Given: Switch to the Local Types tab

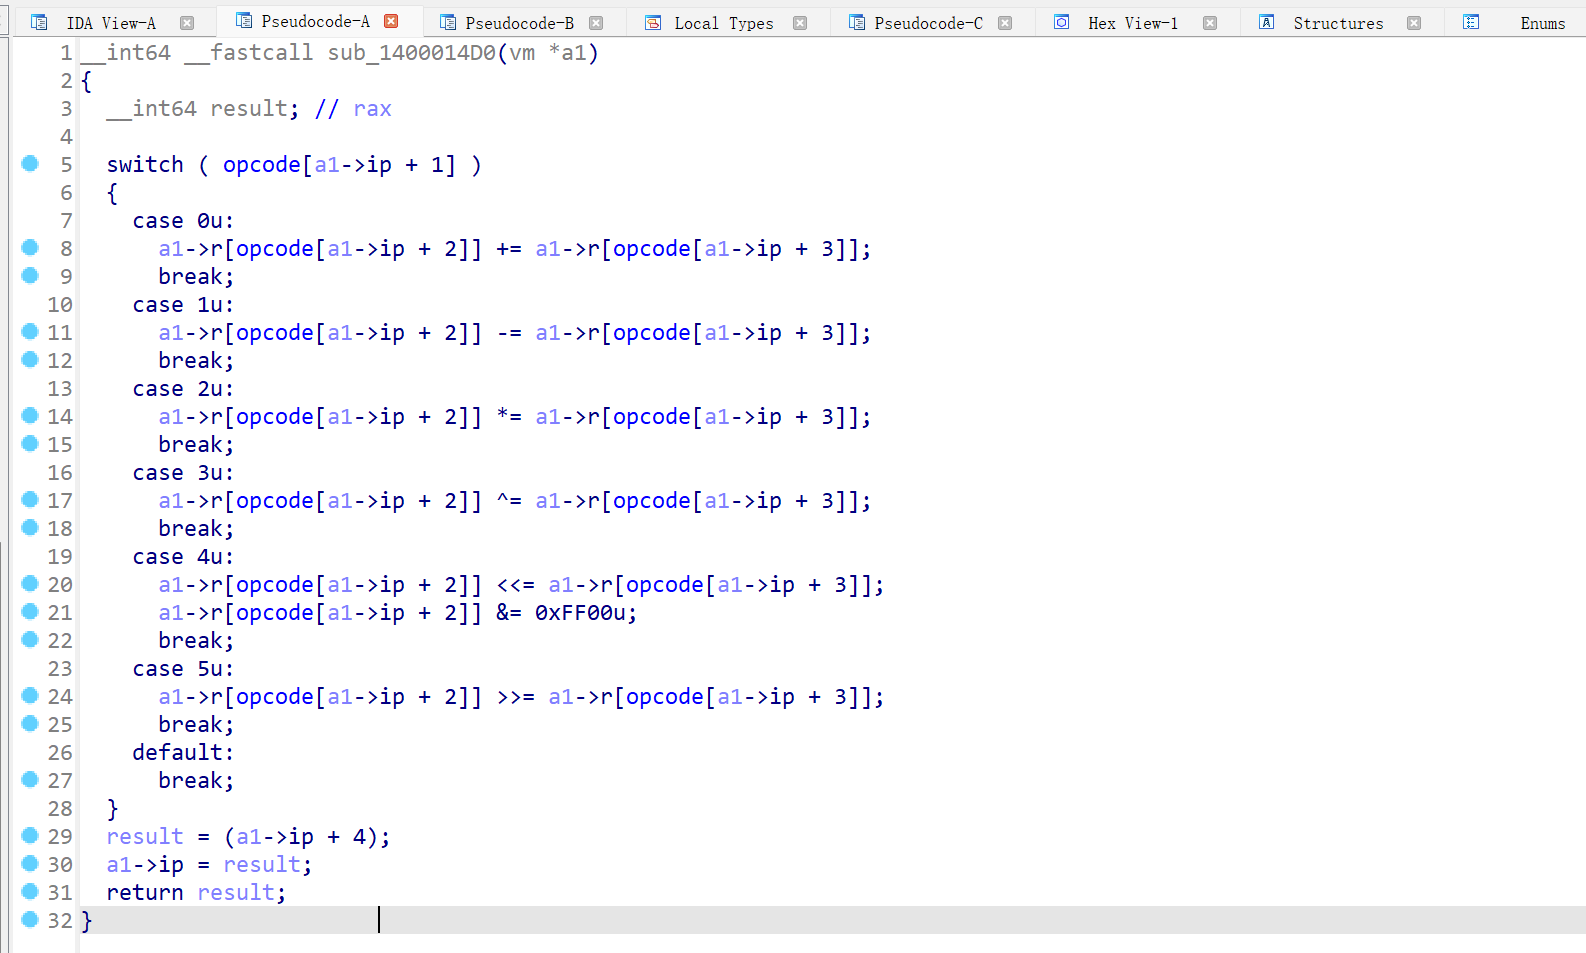Looking at the screenshot, I should click(723, 23).
